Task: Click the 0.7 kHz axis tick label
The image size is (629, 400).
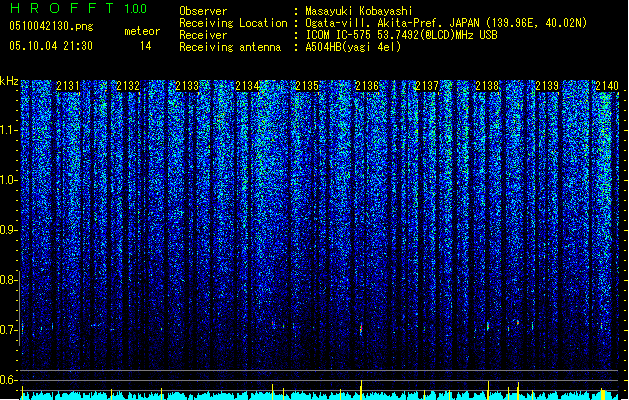Action: pyautogui.click(x=8, y=330)
